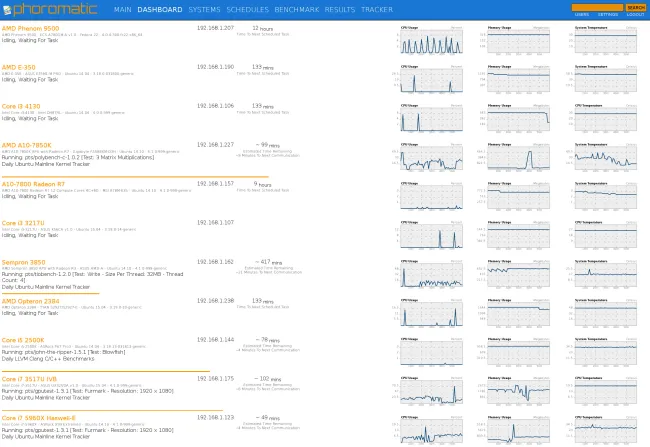View Core i3 3217U Memory Usage graph
This screenshot has height=447, width=650.
[518, 236]
